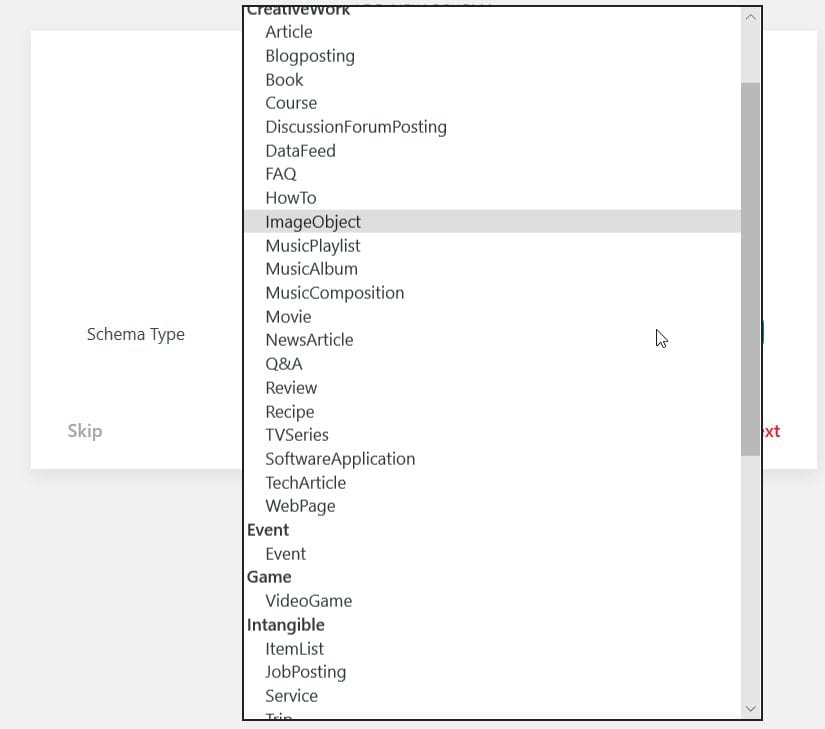Click the dropdown scrollbar thumb
825x729 pixels.
tap(750, 268)
